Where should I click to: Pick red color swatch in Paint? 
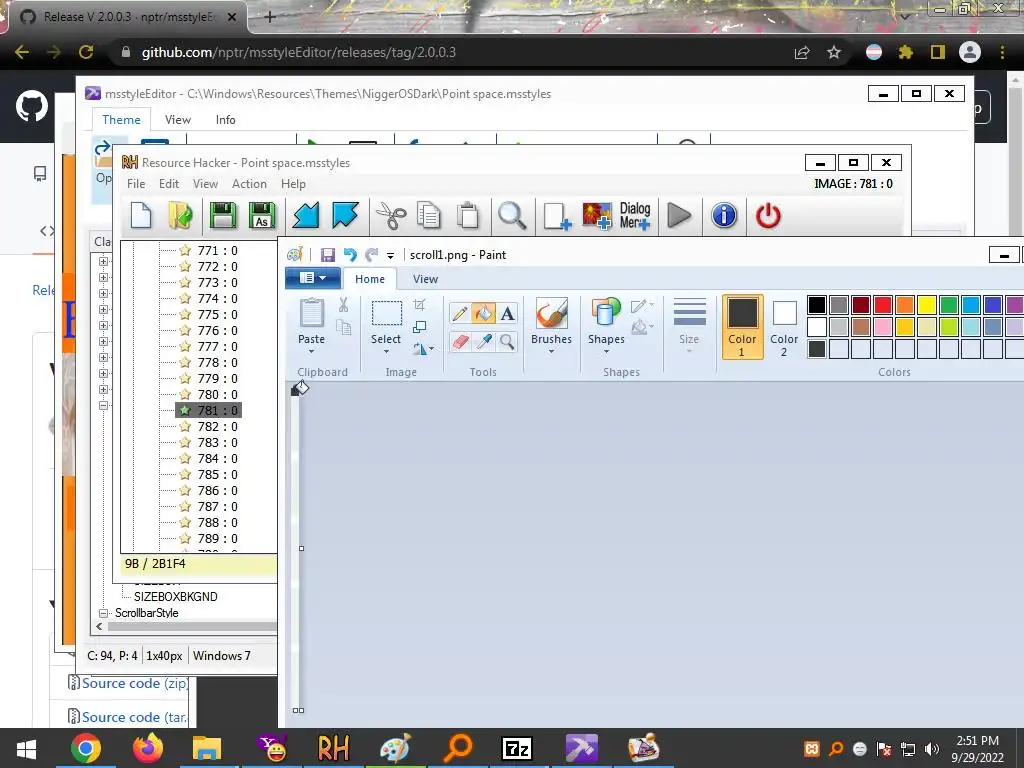(x=883, y=305)
